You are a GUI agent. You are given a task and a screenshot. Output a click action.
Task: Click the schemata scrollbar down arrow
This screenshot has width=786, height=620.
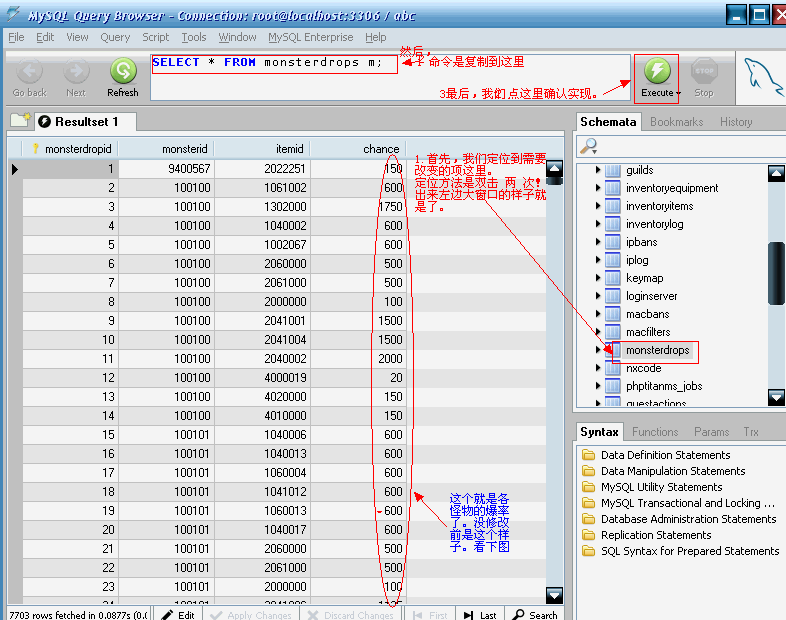click(x=776, y=397)
